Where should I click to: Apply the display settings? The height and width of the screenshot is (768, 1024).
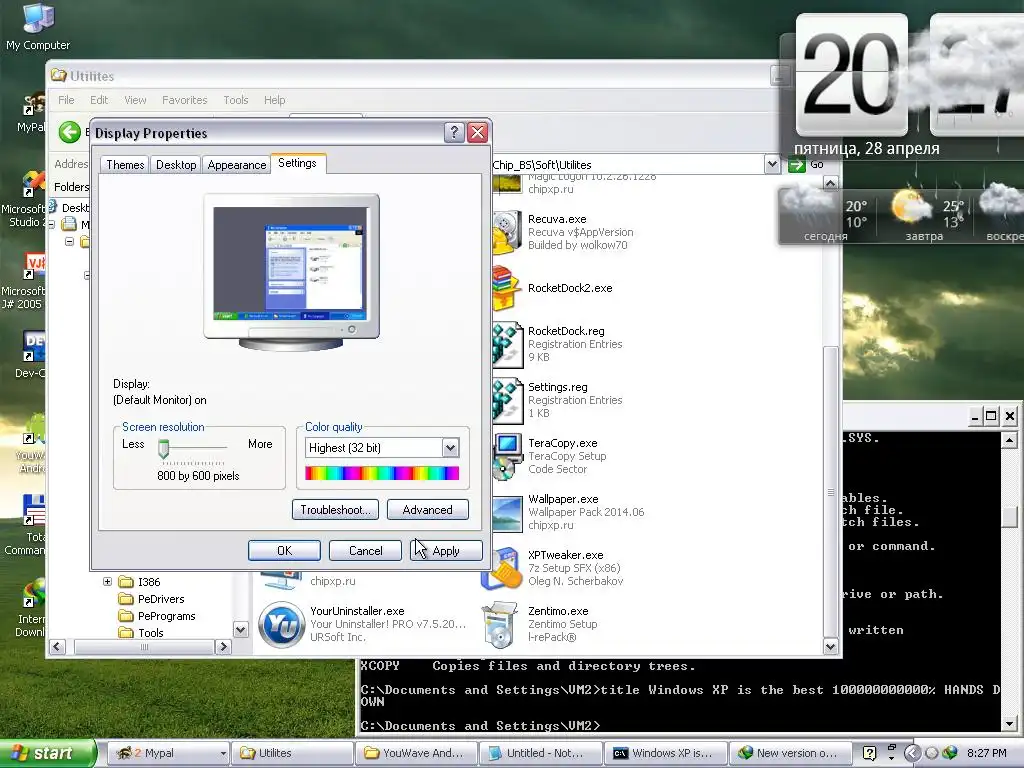[446, 551]
